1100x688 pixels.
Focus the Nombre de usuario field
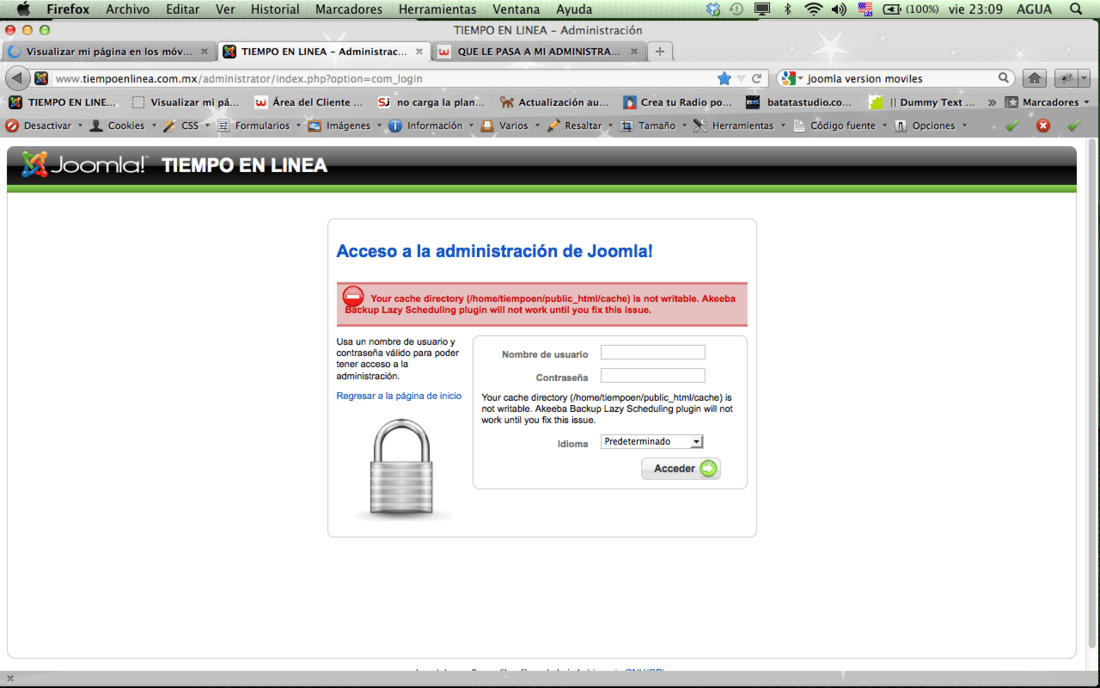coord(652,353)
